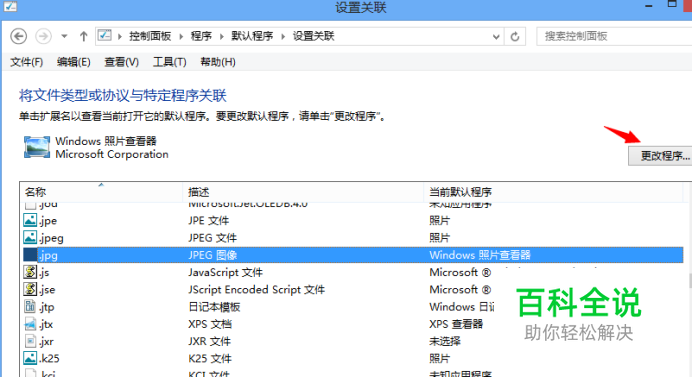
Task: Click the 更改程序... button
Action: click(x=660, y=156)
